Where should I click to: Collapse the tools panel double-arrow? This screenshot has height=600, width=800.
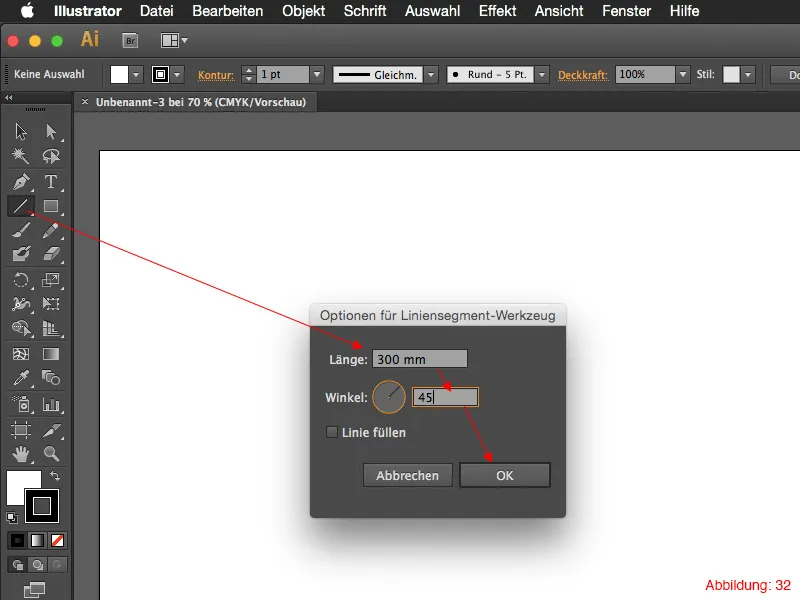pyautogui.click(x=9, y=97)
